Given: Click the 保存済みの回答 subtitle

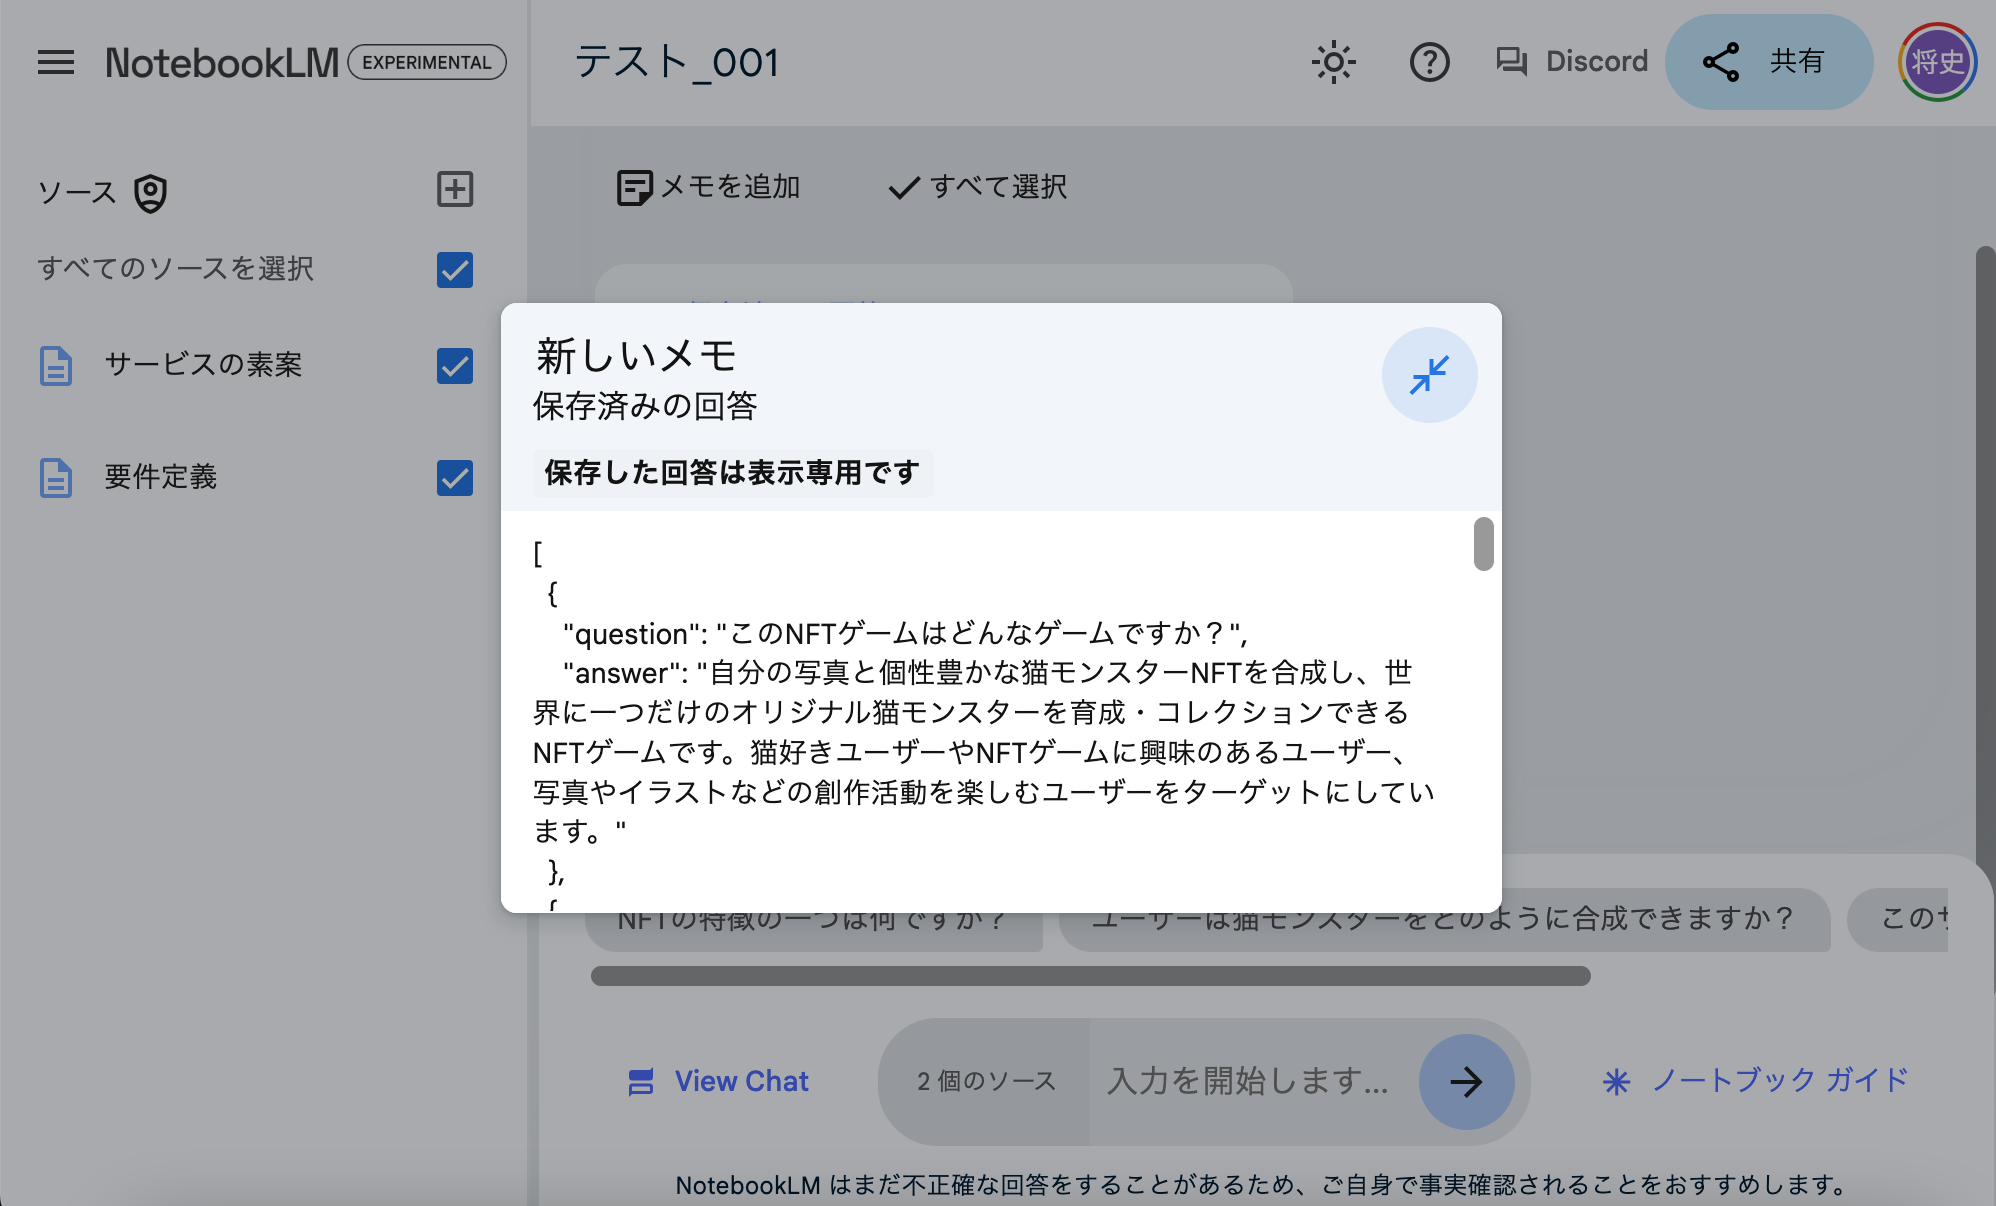Looking at the screenshot, I should point(645,406).
